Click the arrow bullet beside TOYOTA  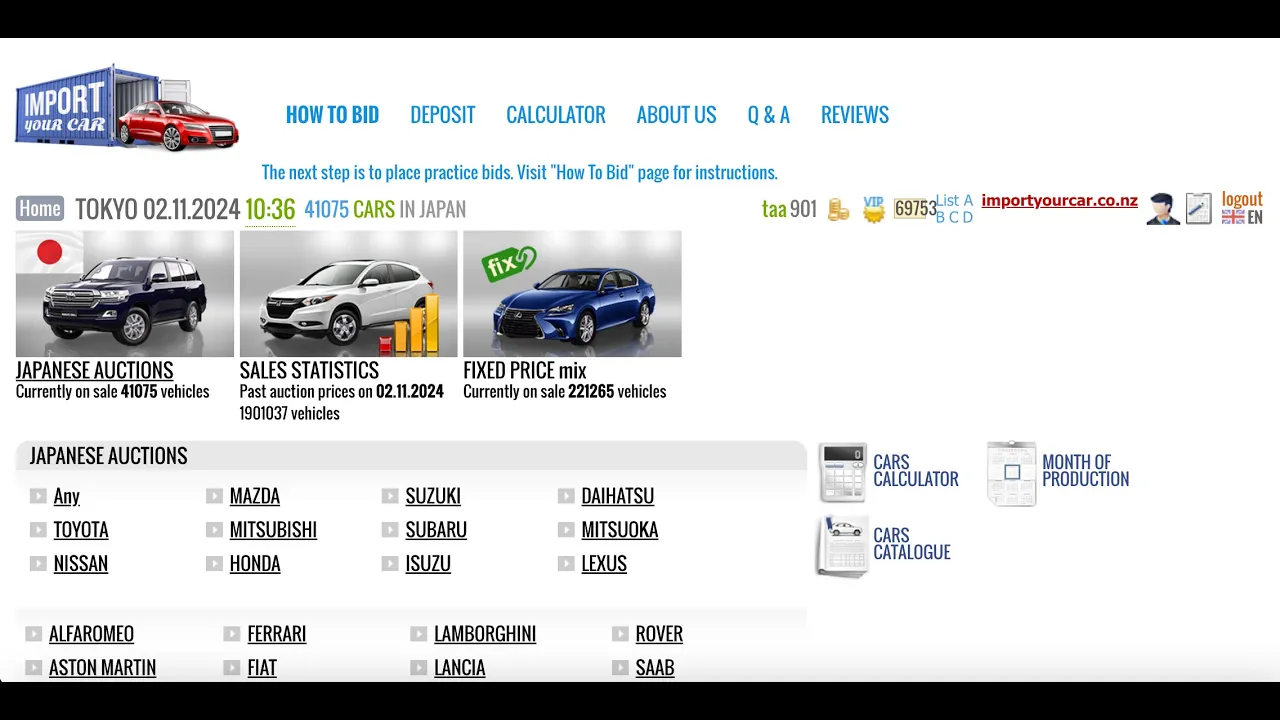(x=38, y=530)
